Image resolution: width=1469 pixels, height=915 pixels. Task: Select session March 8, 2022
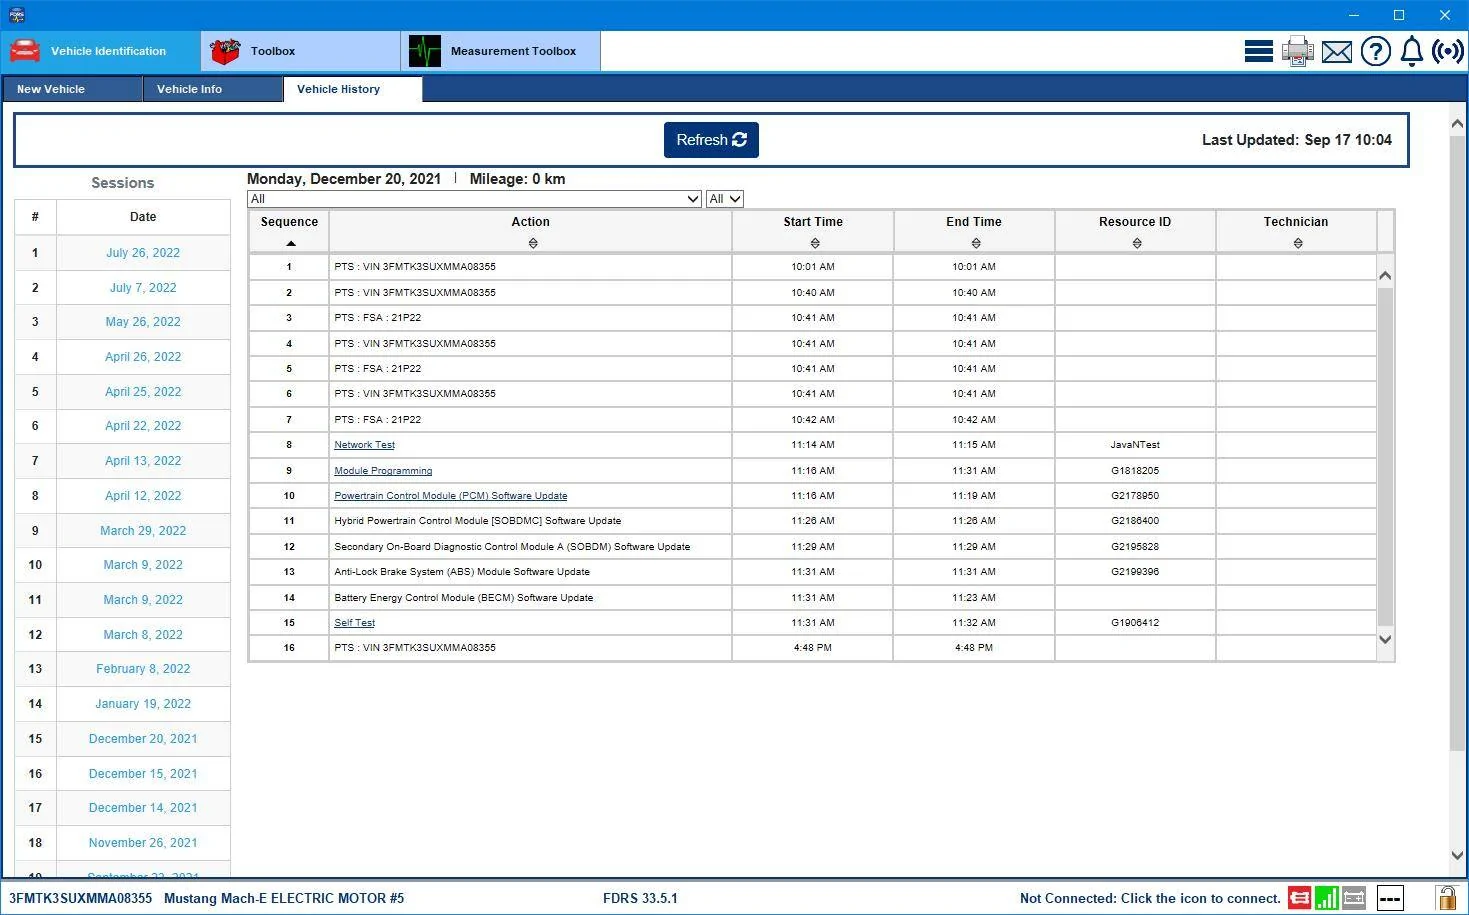tap(143, 635)
